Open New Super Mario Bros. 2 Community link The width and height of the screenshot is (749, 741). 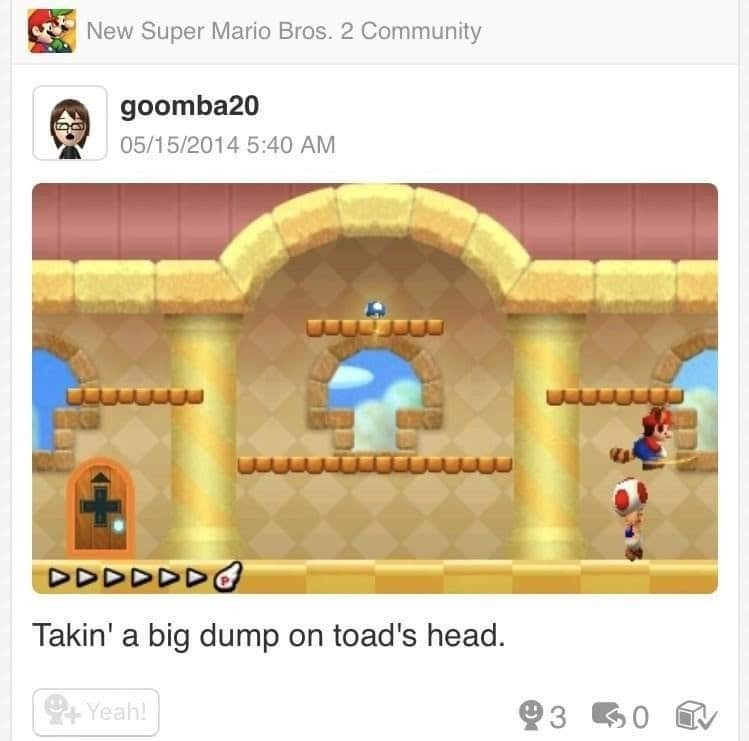pyautogui.click(x=284, y=31)
